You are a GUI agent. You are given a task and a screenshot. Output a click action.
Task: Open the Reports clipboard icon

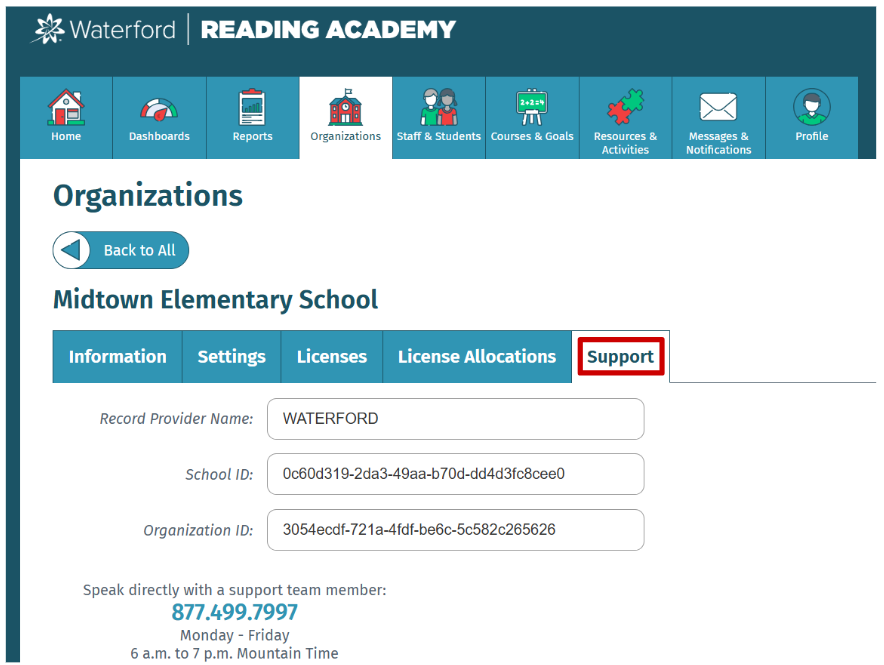point(252,107)
